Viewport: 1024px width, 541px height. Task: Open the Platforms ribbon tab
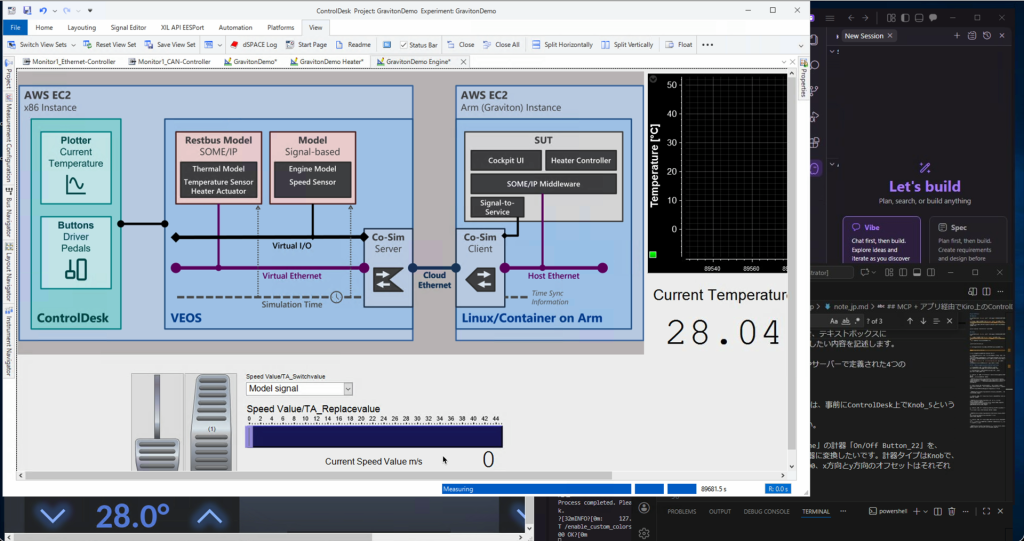pos(281,27)
